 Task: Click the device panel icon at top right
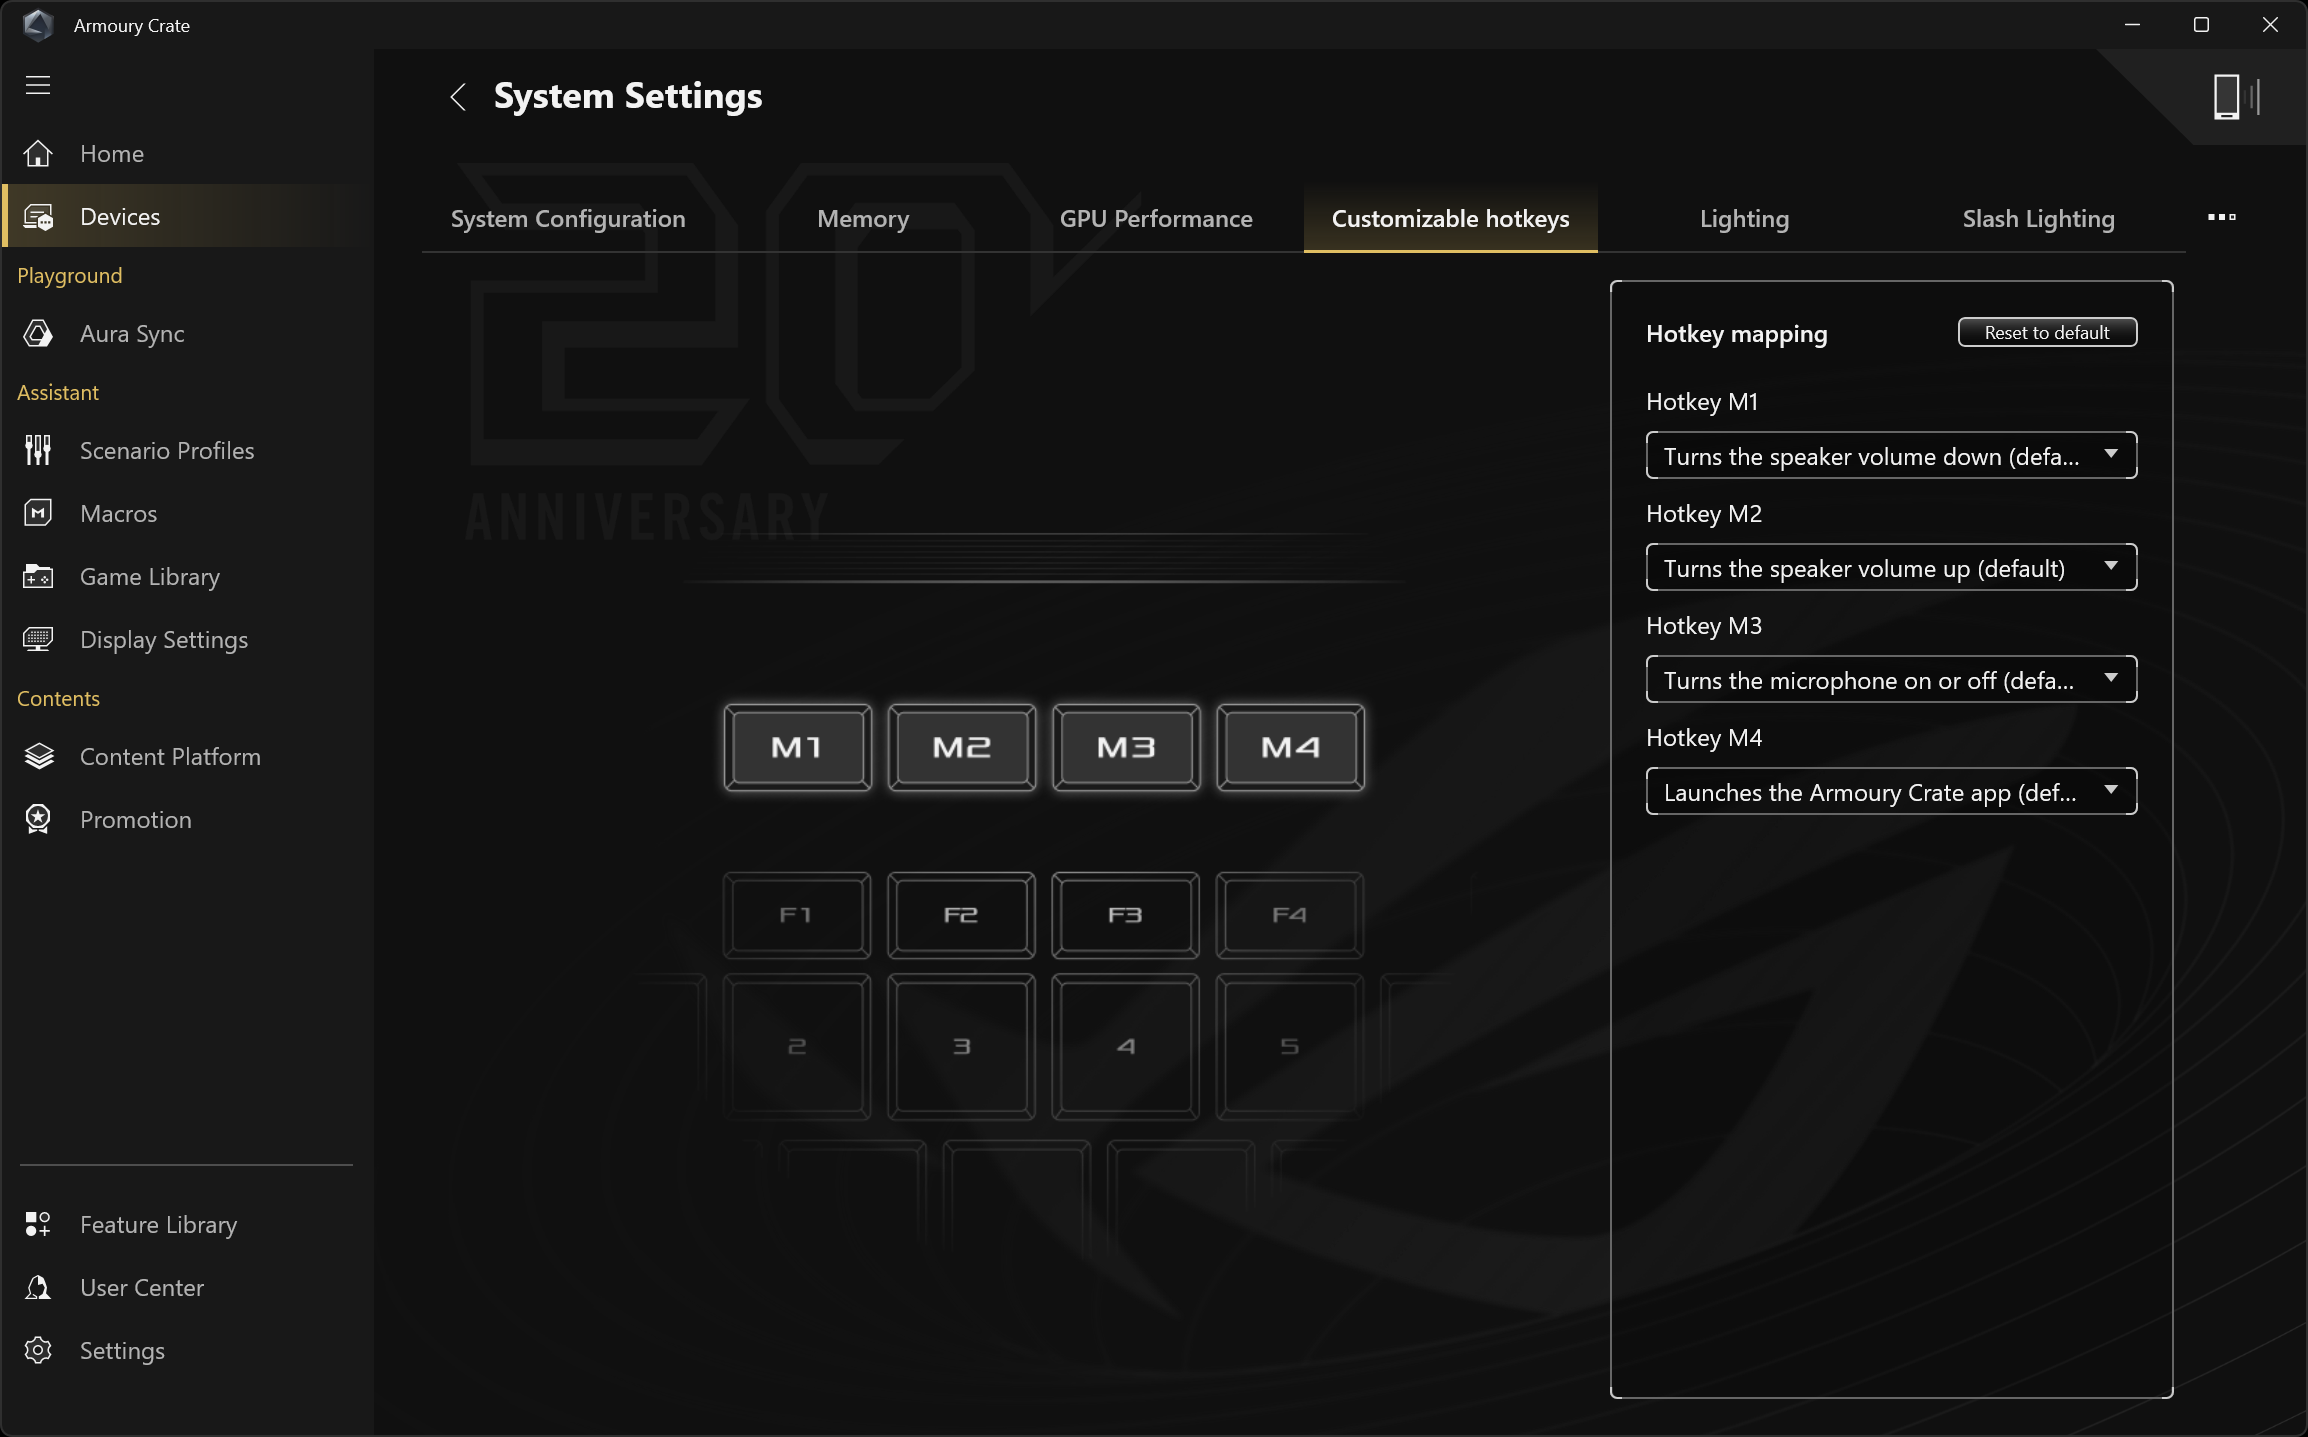point(2236,97)
